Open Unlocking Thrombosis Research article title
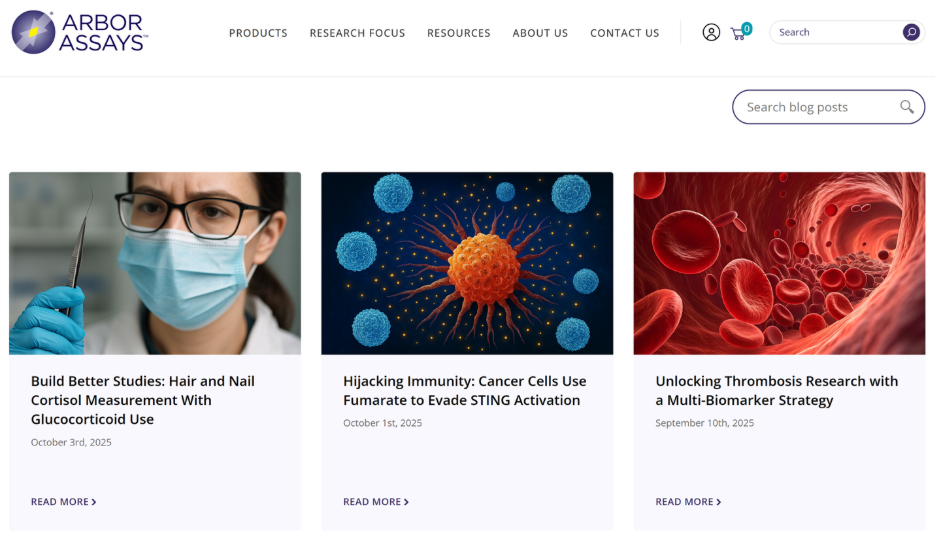The image size is (936, 541). click(776, 390)
